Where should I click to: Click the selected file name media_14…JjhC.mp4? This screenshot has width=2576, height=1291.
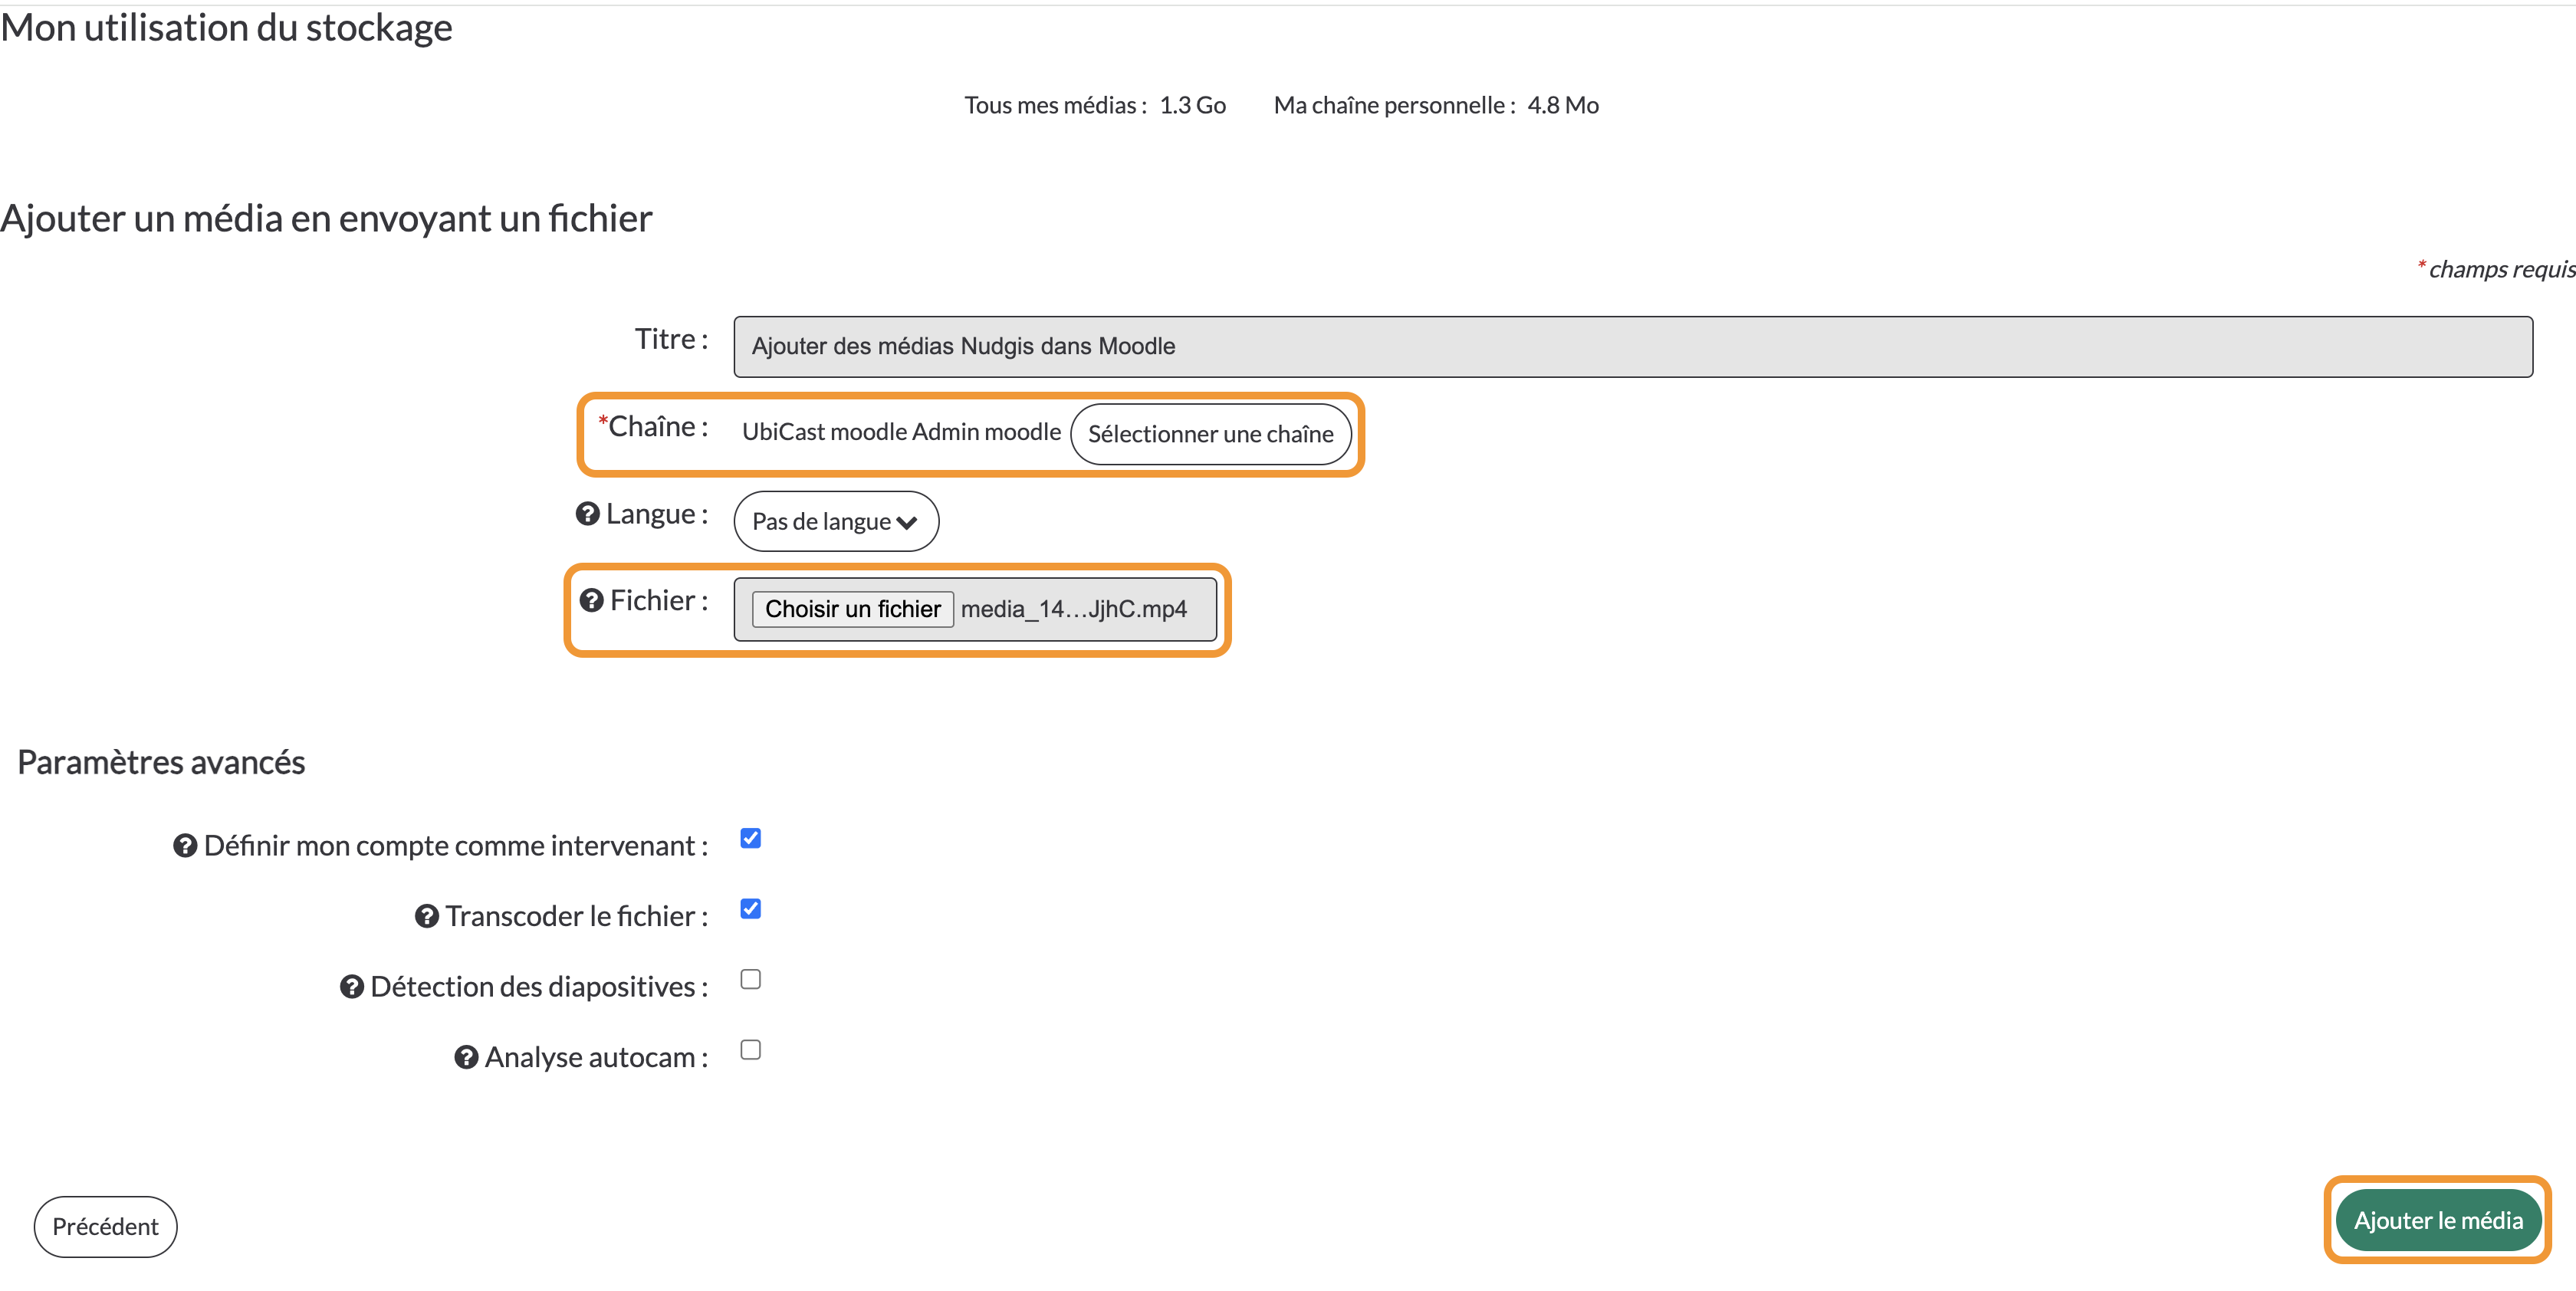[1074, 609]
